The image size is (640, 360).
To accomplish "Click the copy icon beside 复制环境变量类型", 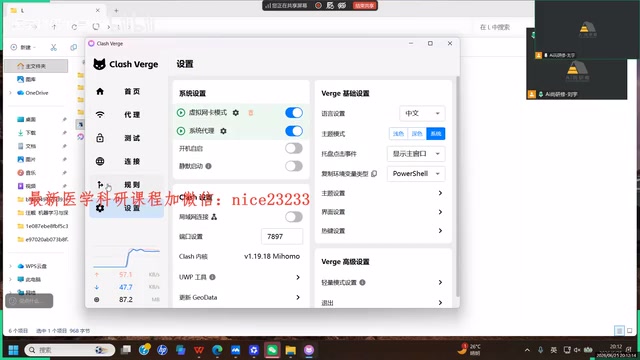I will pos(374,174).
